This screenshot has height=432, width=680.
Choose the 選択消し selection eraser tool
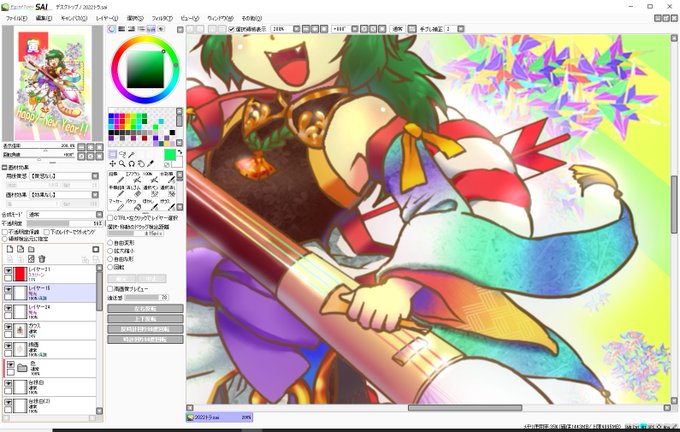click(x=167, y=191)
